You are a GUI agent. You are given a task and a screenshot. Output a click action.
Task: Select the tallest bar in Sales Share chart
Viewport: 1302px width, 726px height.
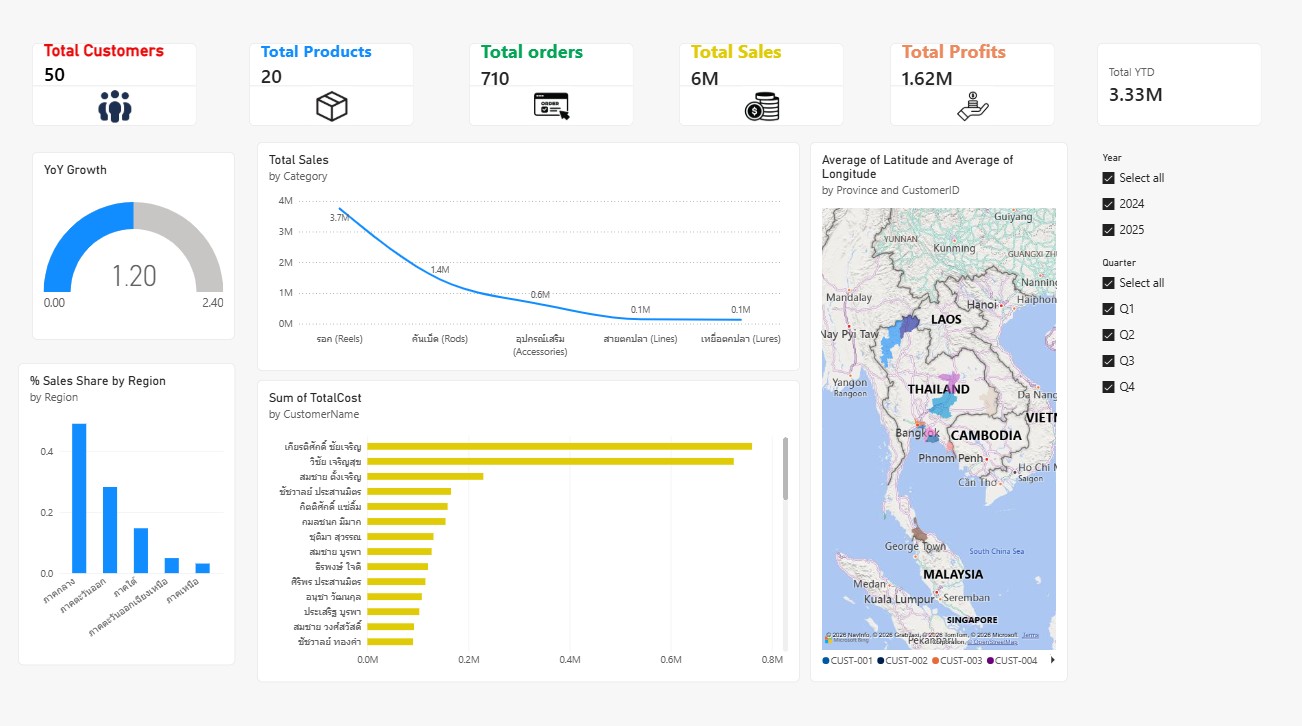click(79, 498)
